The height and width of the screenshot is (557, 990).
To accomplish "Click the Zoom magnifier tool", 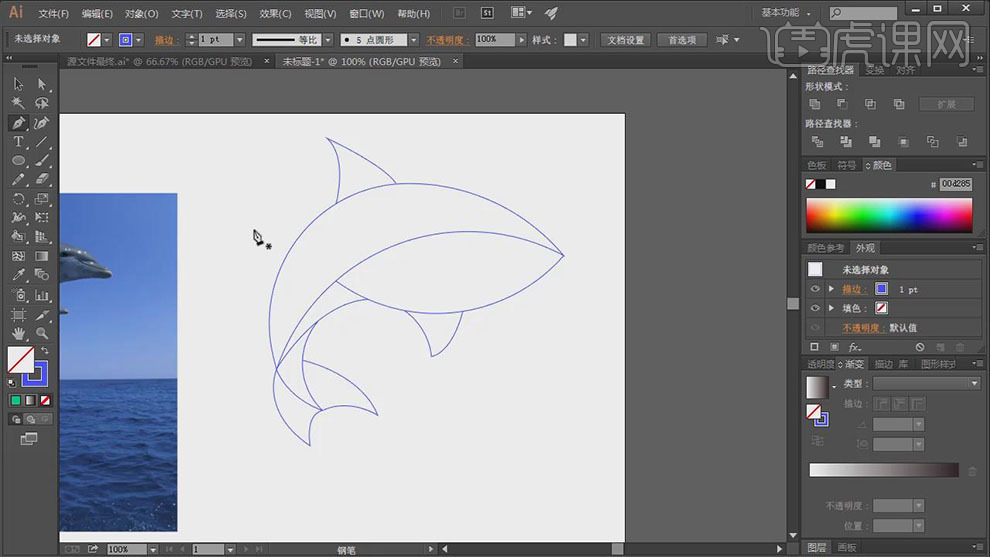I will pos(42,333).
